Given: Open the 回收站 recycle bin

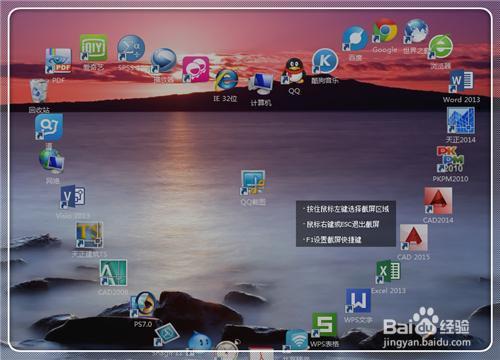Looking at the screenshot, I should click(x=39, y=91).
